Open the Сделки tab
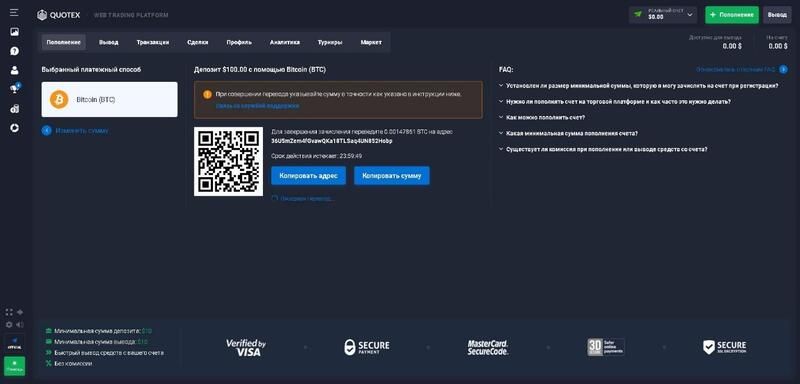This screenshot has width=800, height=384. (x=197, y=42)
